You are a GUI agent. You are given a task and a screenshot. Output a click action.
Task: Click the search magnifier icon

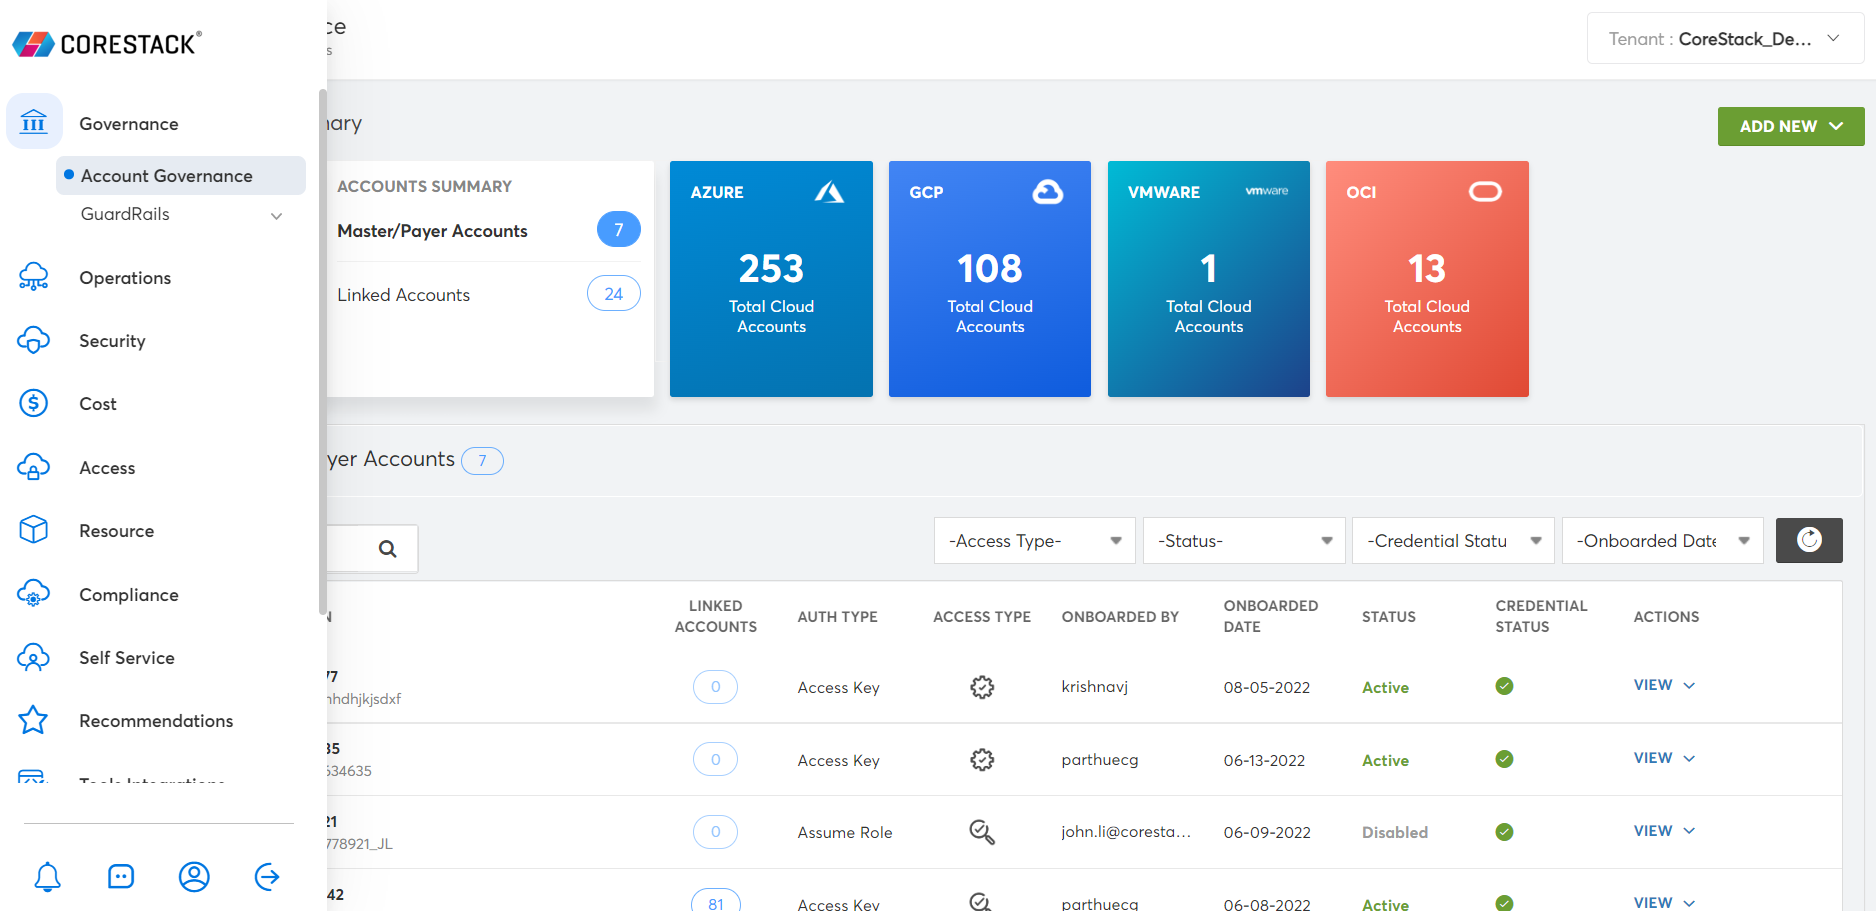coord(388,548)
